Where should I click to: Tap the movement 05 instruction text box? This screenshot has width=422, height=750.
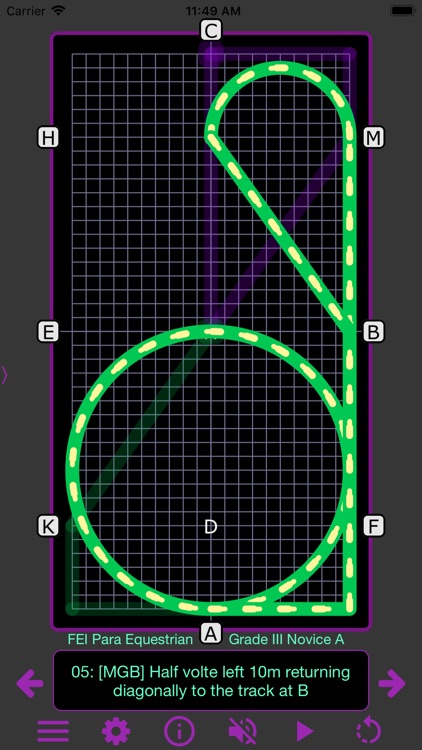coord(211,680)
